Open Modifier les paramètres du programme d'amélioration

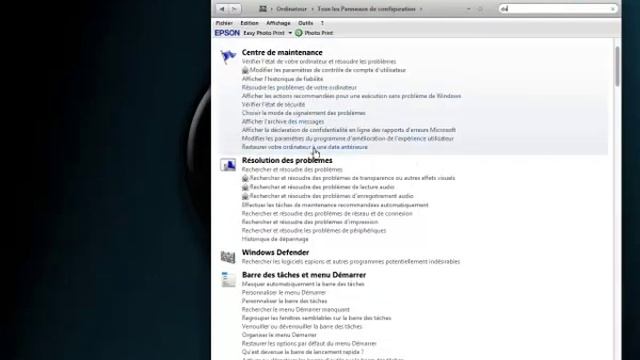(x=348, y=138)
